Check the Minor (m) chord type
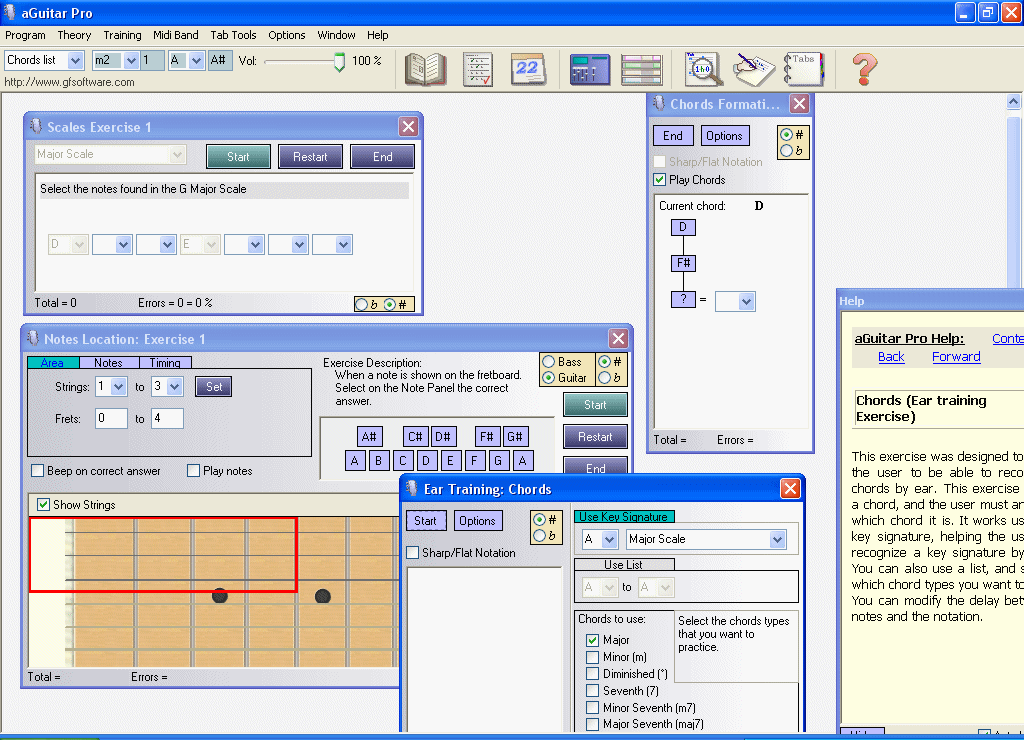 pyautogui.click(x=592, y=657)
